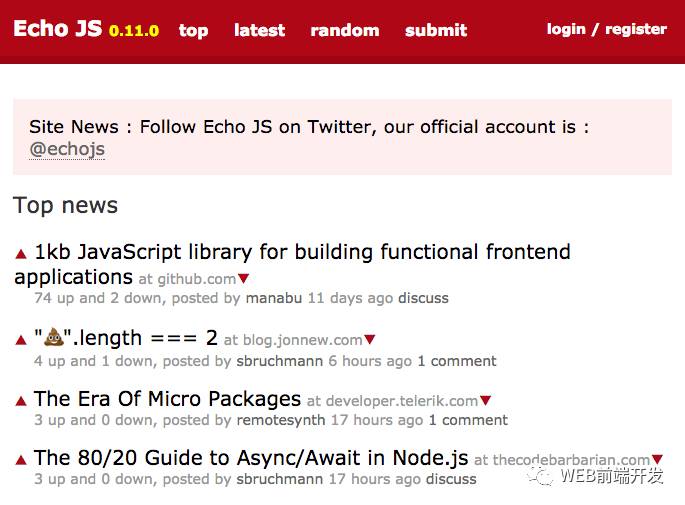Open discuss link for 1kb library story
The image size is (685, 505).
[423, 298]
